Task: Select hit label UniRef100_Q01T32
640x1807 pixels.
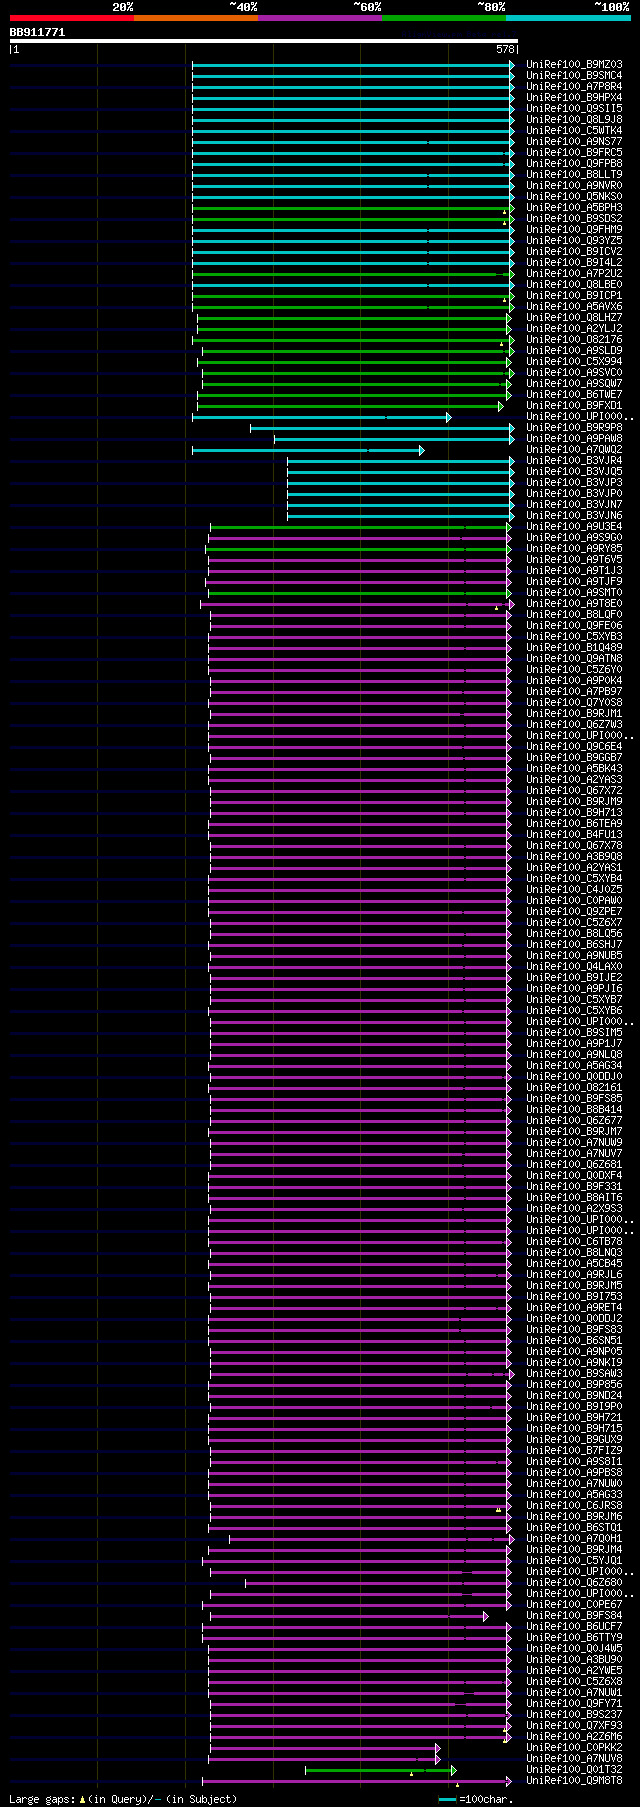Action: coord(574,1770)
